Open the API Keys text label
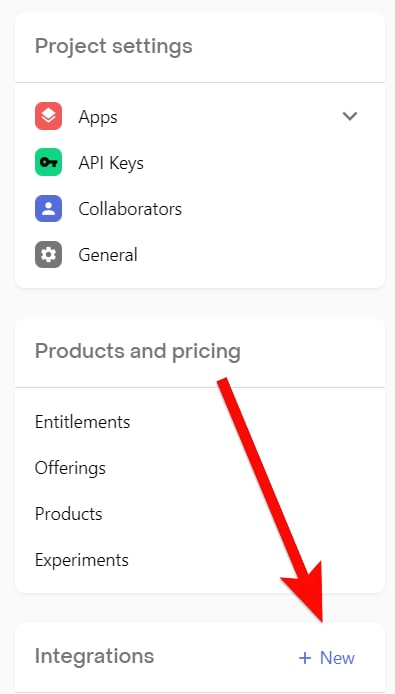The width and height of the screenshot is (395, 694). 111,163
